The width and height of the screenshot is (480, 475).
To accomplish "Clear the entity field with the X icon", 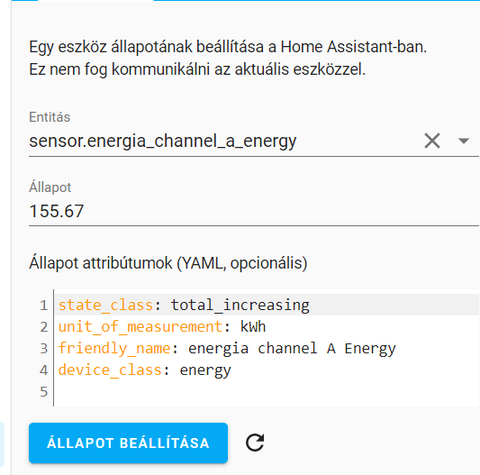I will (x=432, y=141).
